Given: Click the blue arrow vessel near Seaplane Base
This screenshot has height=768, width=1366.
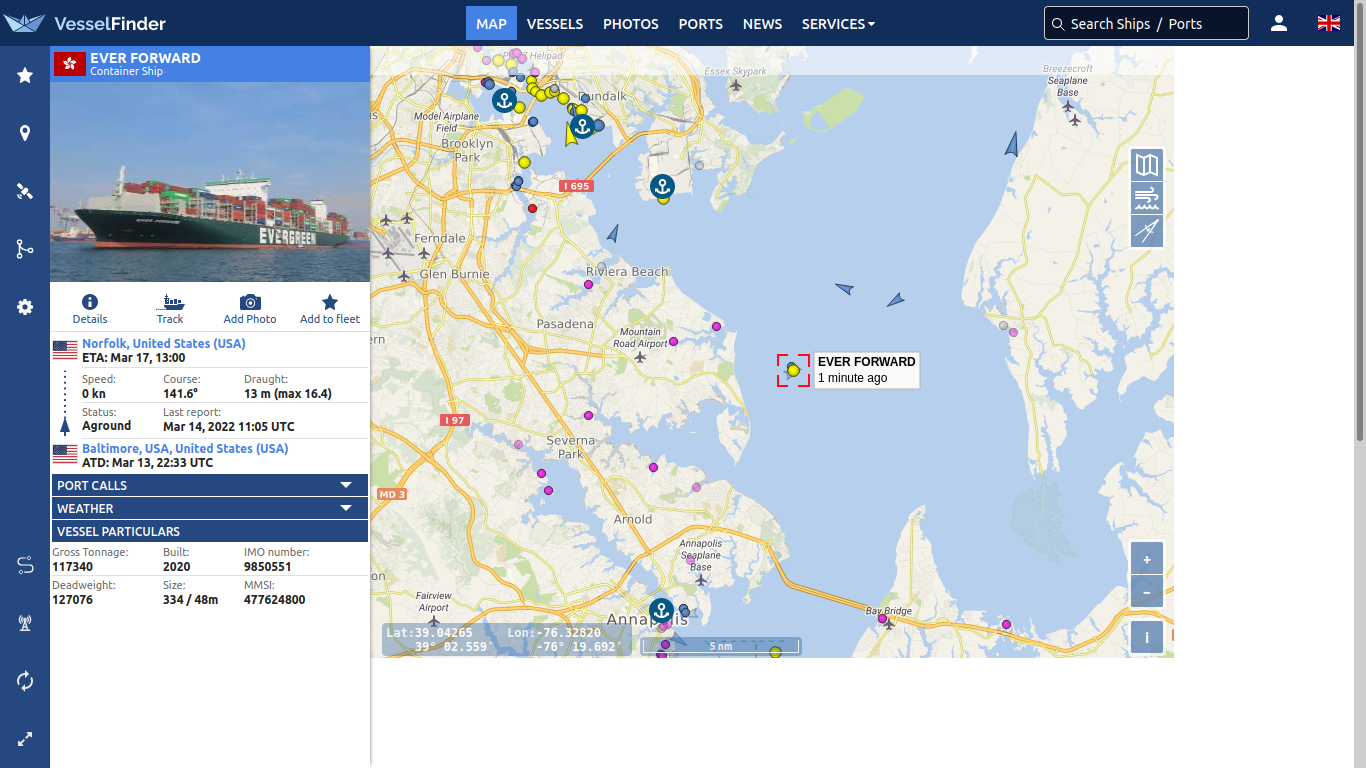Looking at the screenshot, I should tap(1012, 144).
